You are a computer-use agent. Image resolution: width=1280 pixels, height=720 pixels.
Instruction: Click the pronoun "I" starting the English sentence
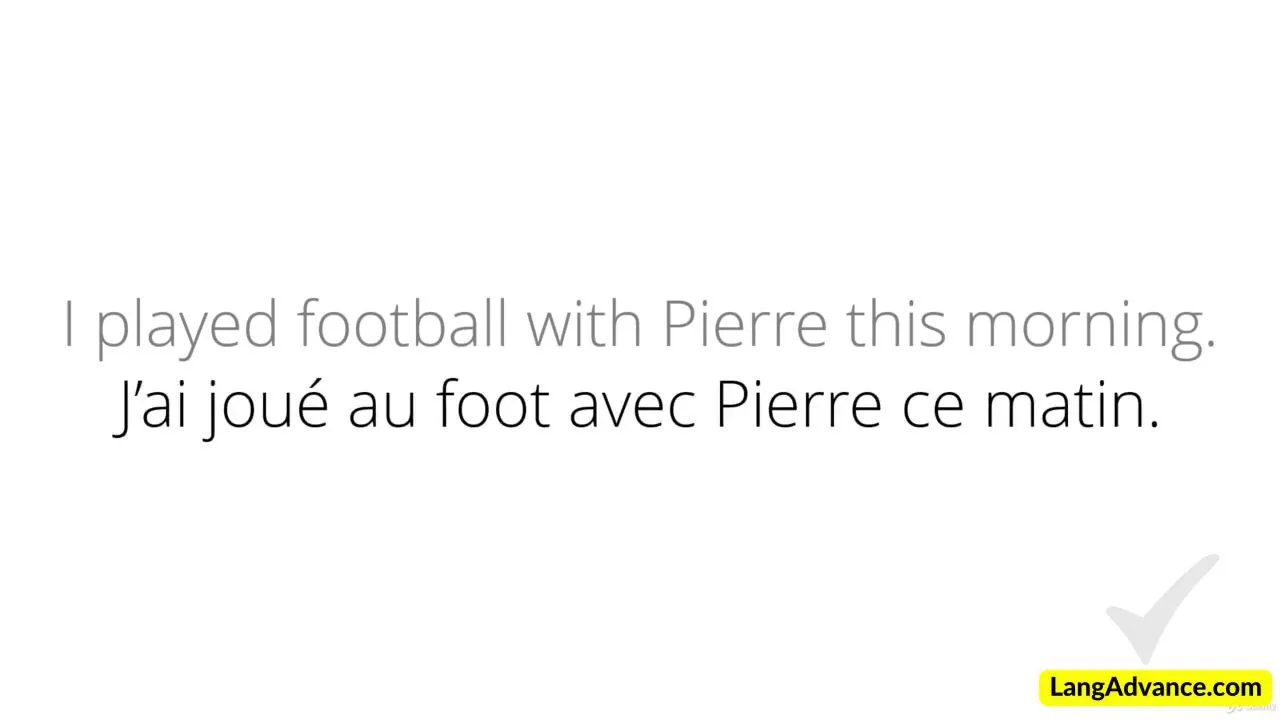coord(69,323)
